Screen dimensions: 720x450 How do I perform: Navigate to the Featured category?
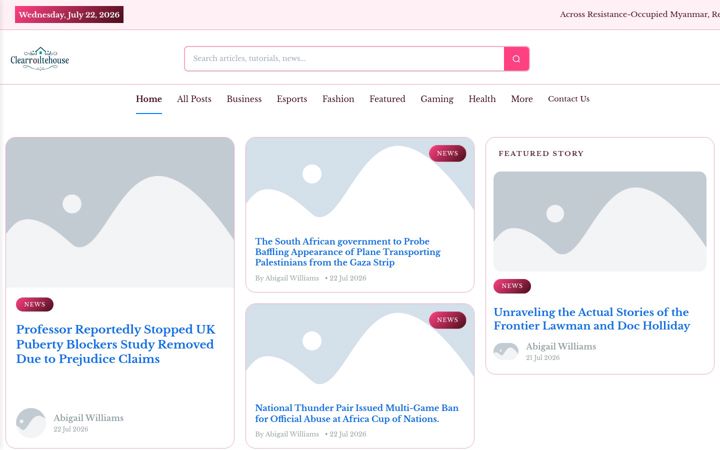click(x=387, y=99)
